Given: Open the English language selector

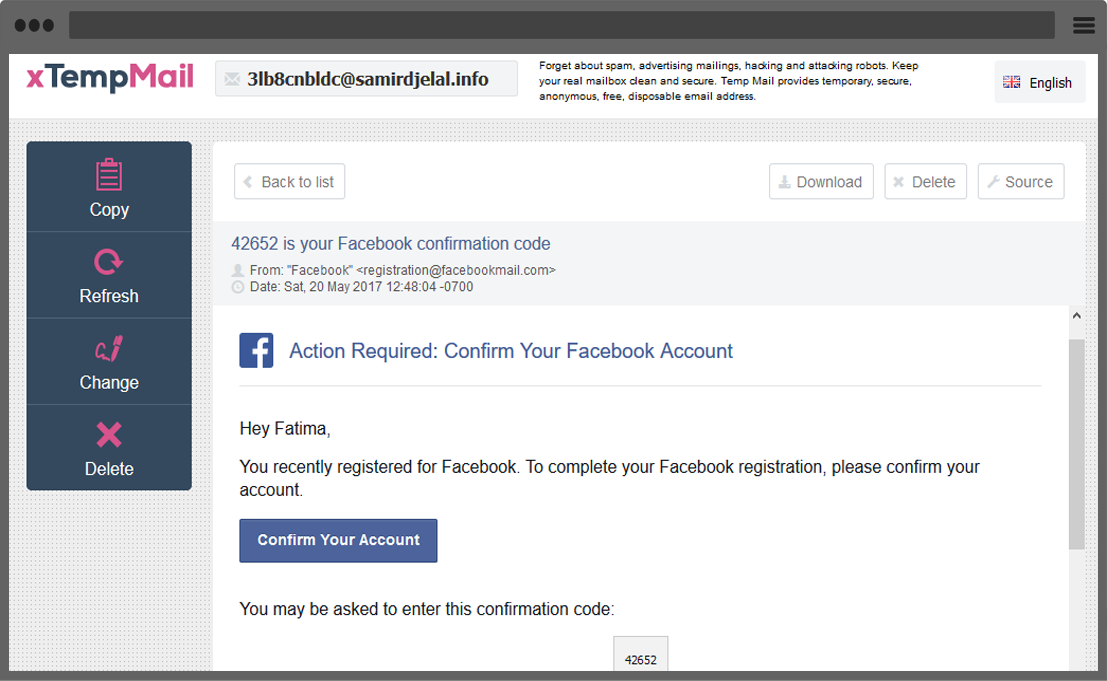Looking at the screenshot, I should coord(1038,82).
